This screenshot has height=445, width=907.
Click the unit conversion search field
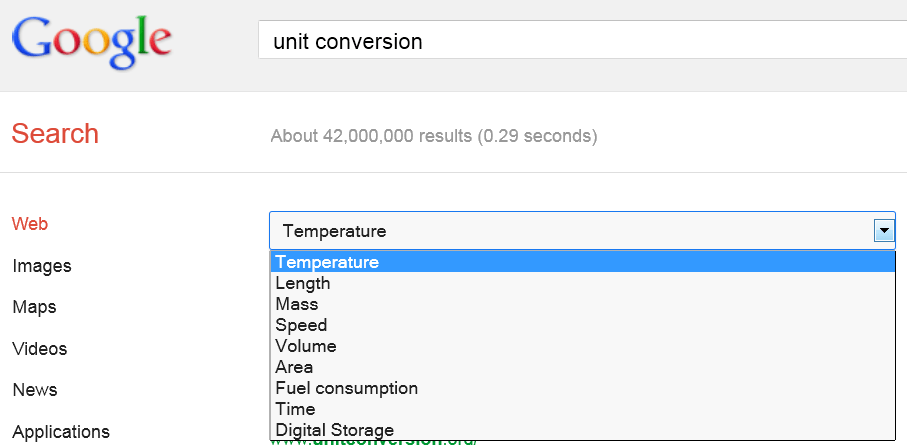580,42
